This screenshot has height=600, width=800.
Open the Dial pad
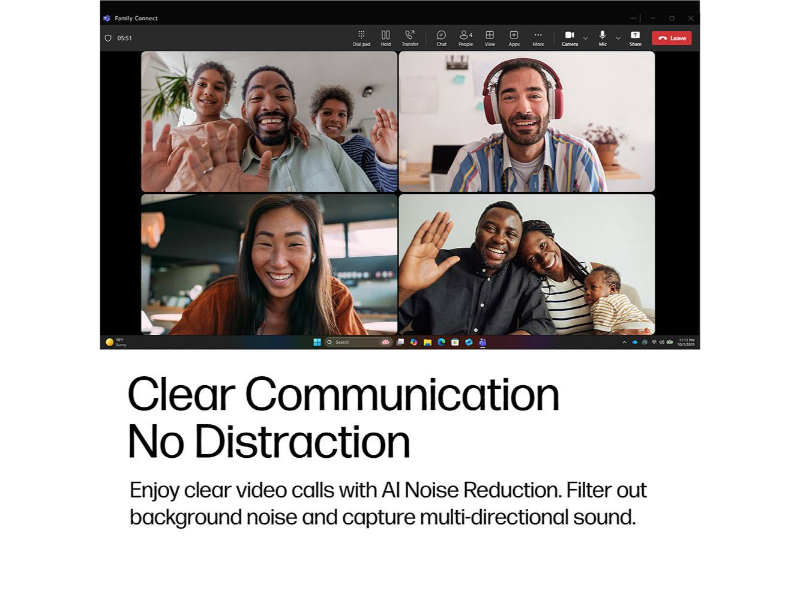click(361, 38)
